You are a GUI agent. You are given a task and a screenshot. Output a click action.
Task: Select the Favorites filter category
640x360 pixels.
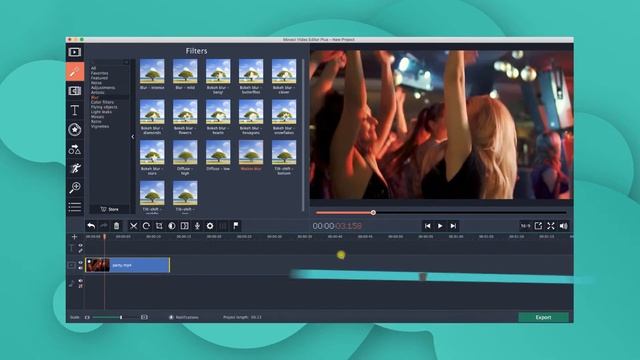[x=100, y=73]
